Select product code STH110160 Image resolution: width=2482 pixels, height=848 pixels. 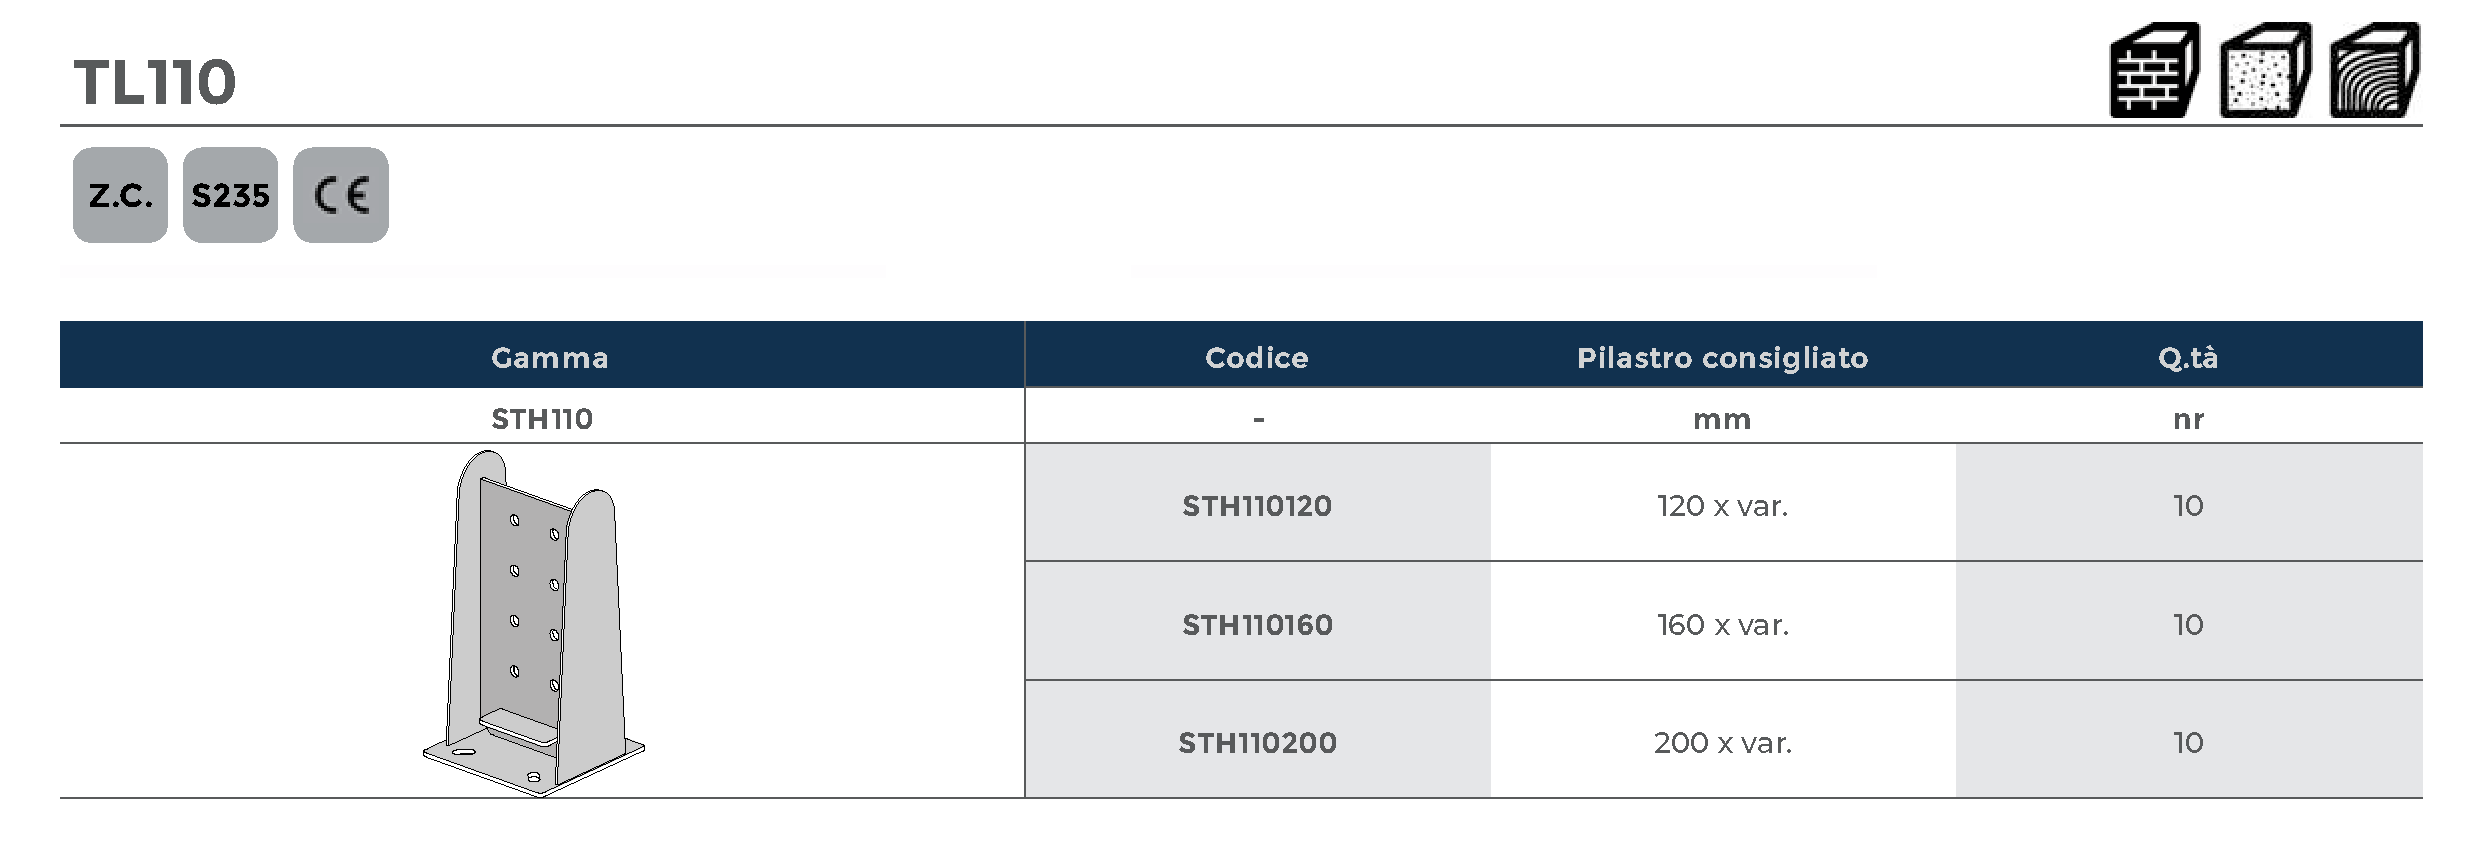(x=1257, y=625)
